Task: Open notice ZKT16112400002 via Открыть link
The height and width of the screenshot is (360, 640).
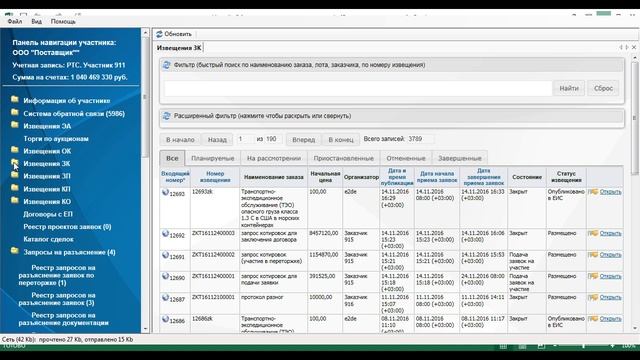Action: pos(610,255)
